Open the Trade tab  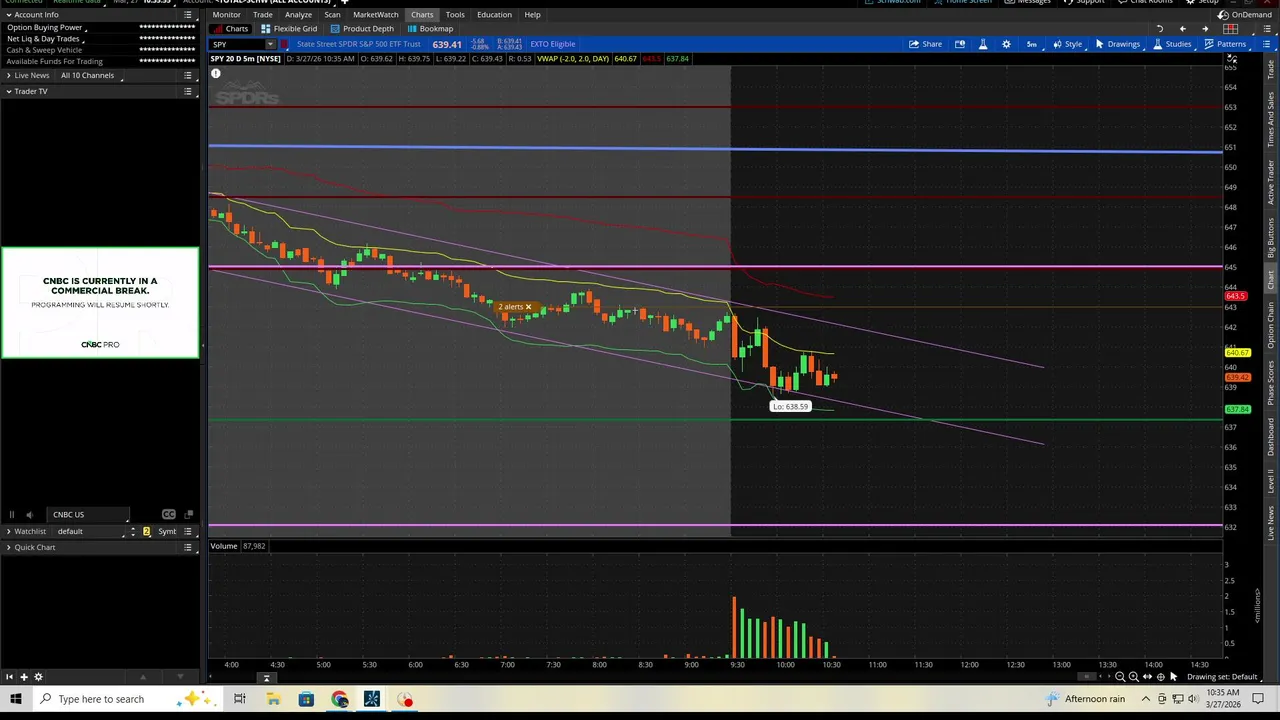[x=262, y=15]
